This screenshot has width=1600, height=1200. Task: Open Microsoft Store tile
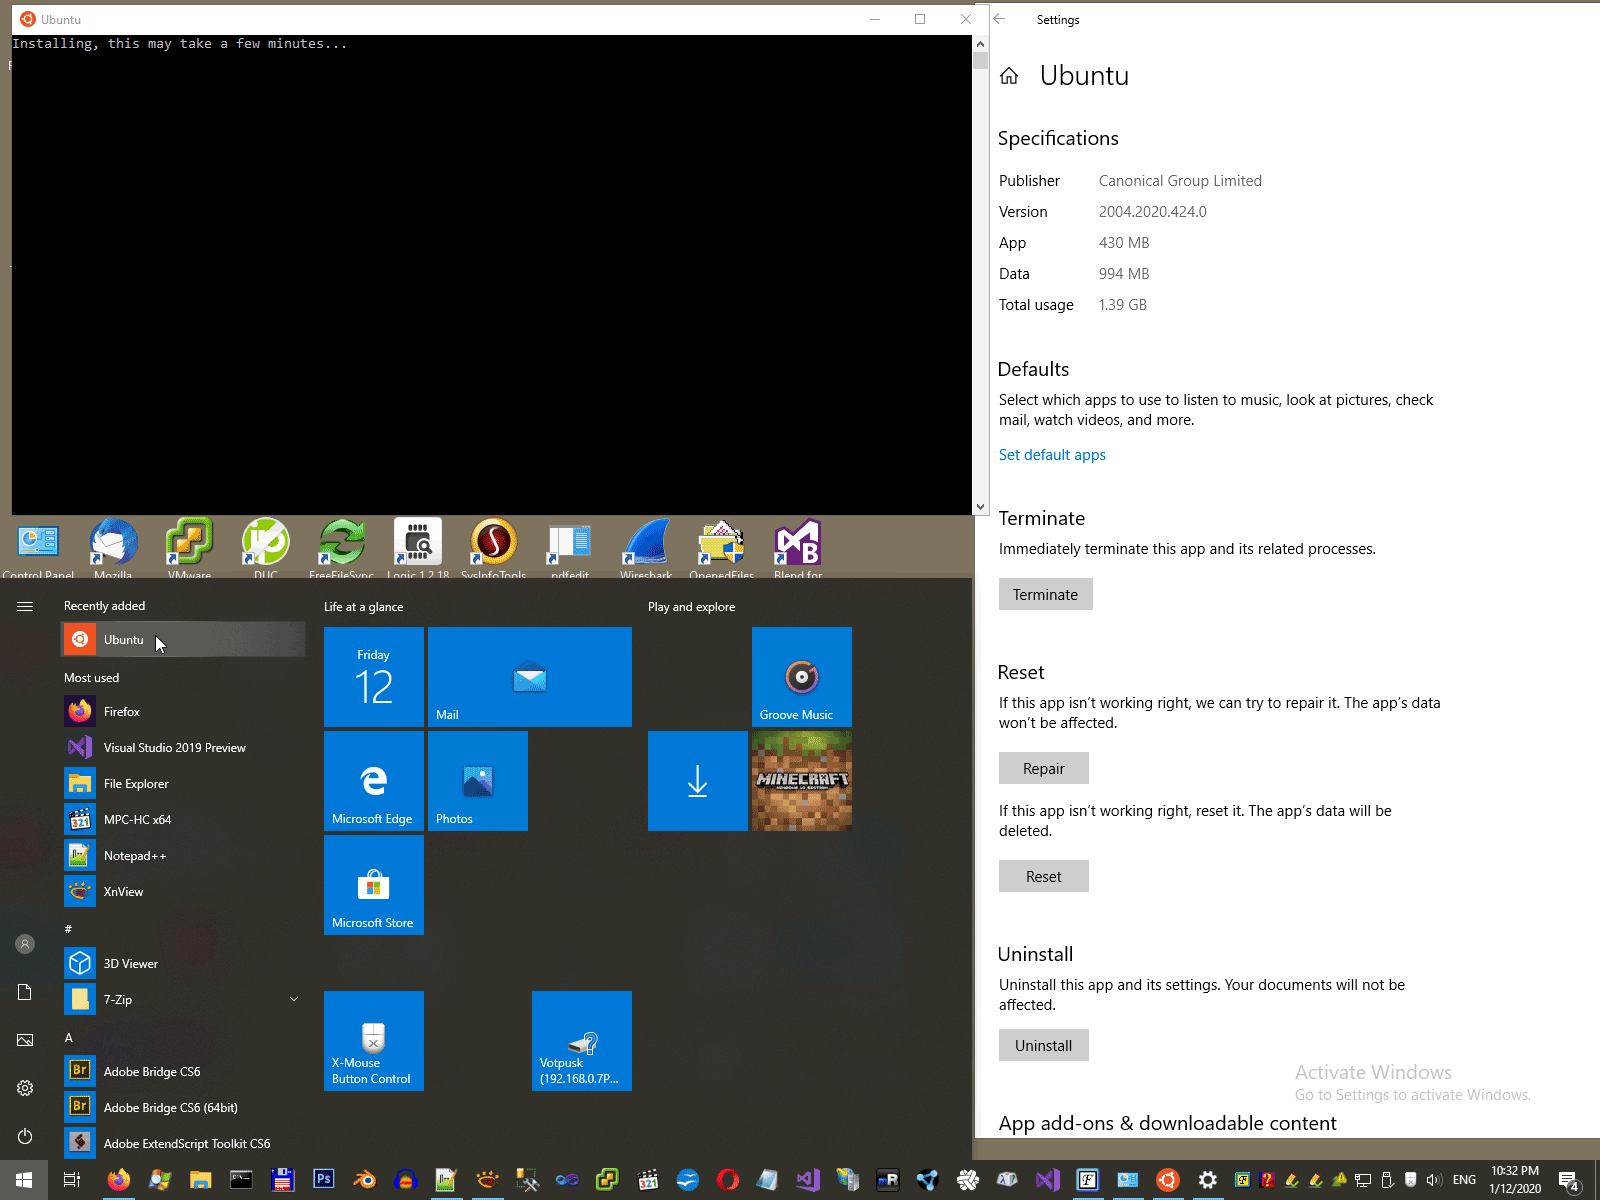point(374,885)
